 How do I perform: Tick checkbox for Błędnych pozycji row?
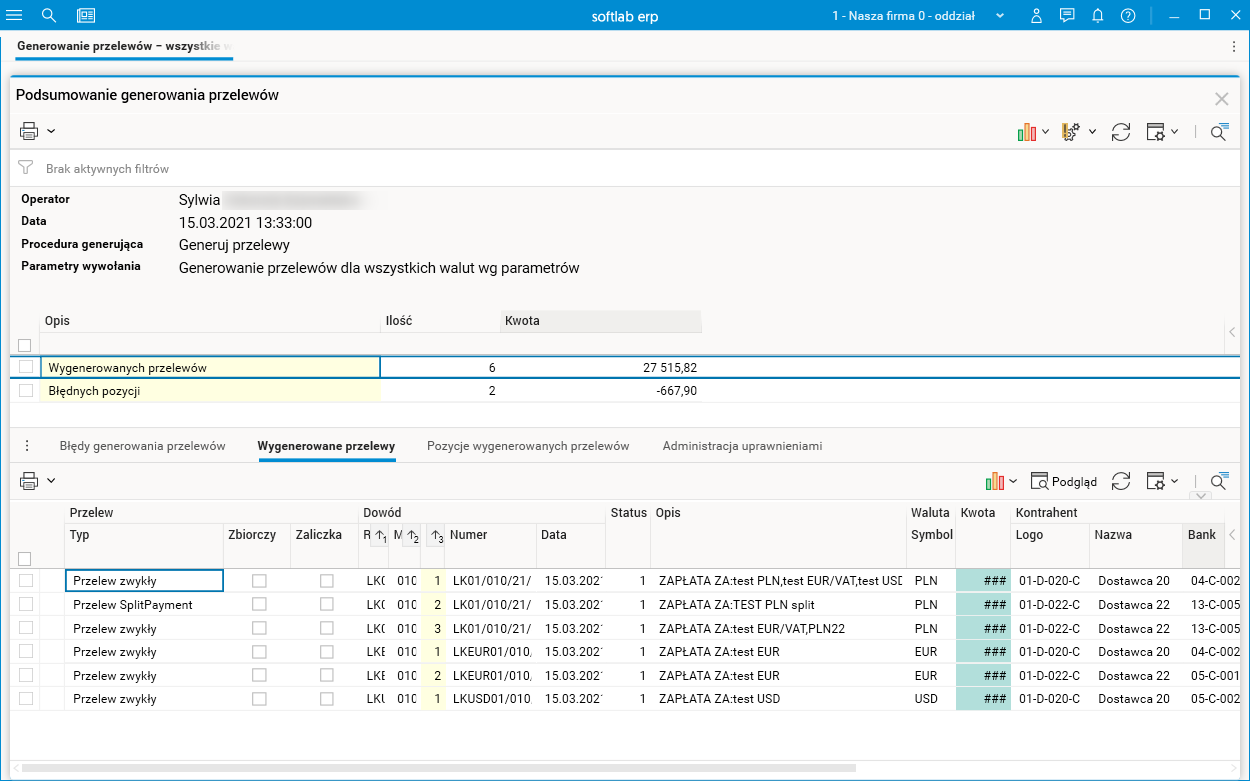pos(26,391)
